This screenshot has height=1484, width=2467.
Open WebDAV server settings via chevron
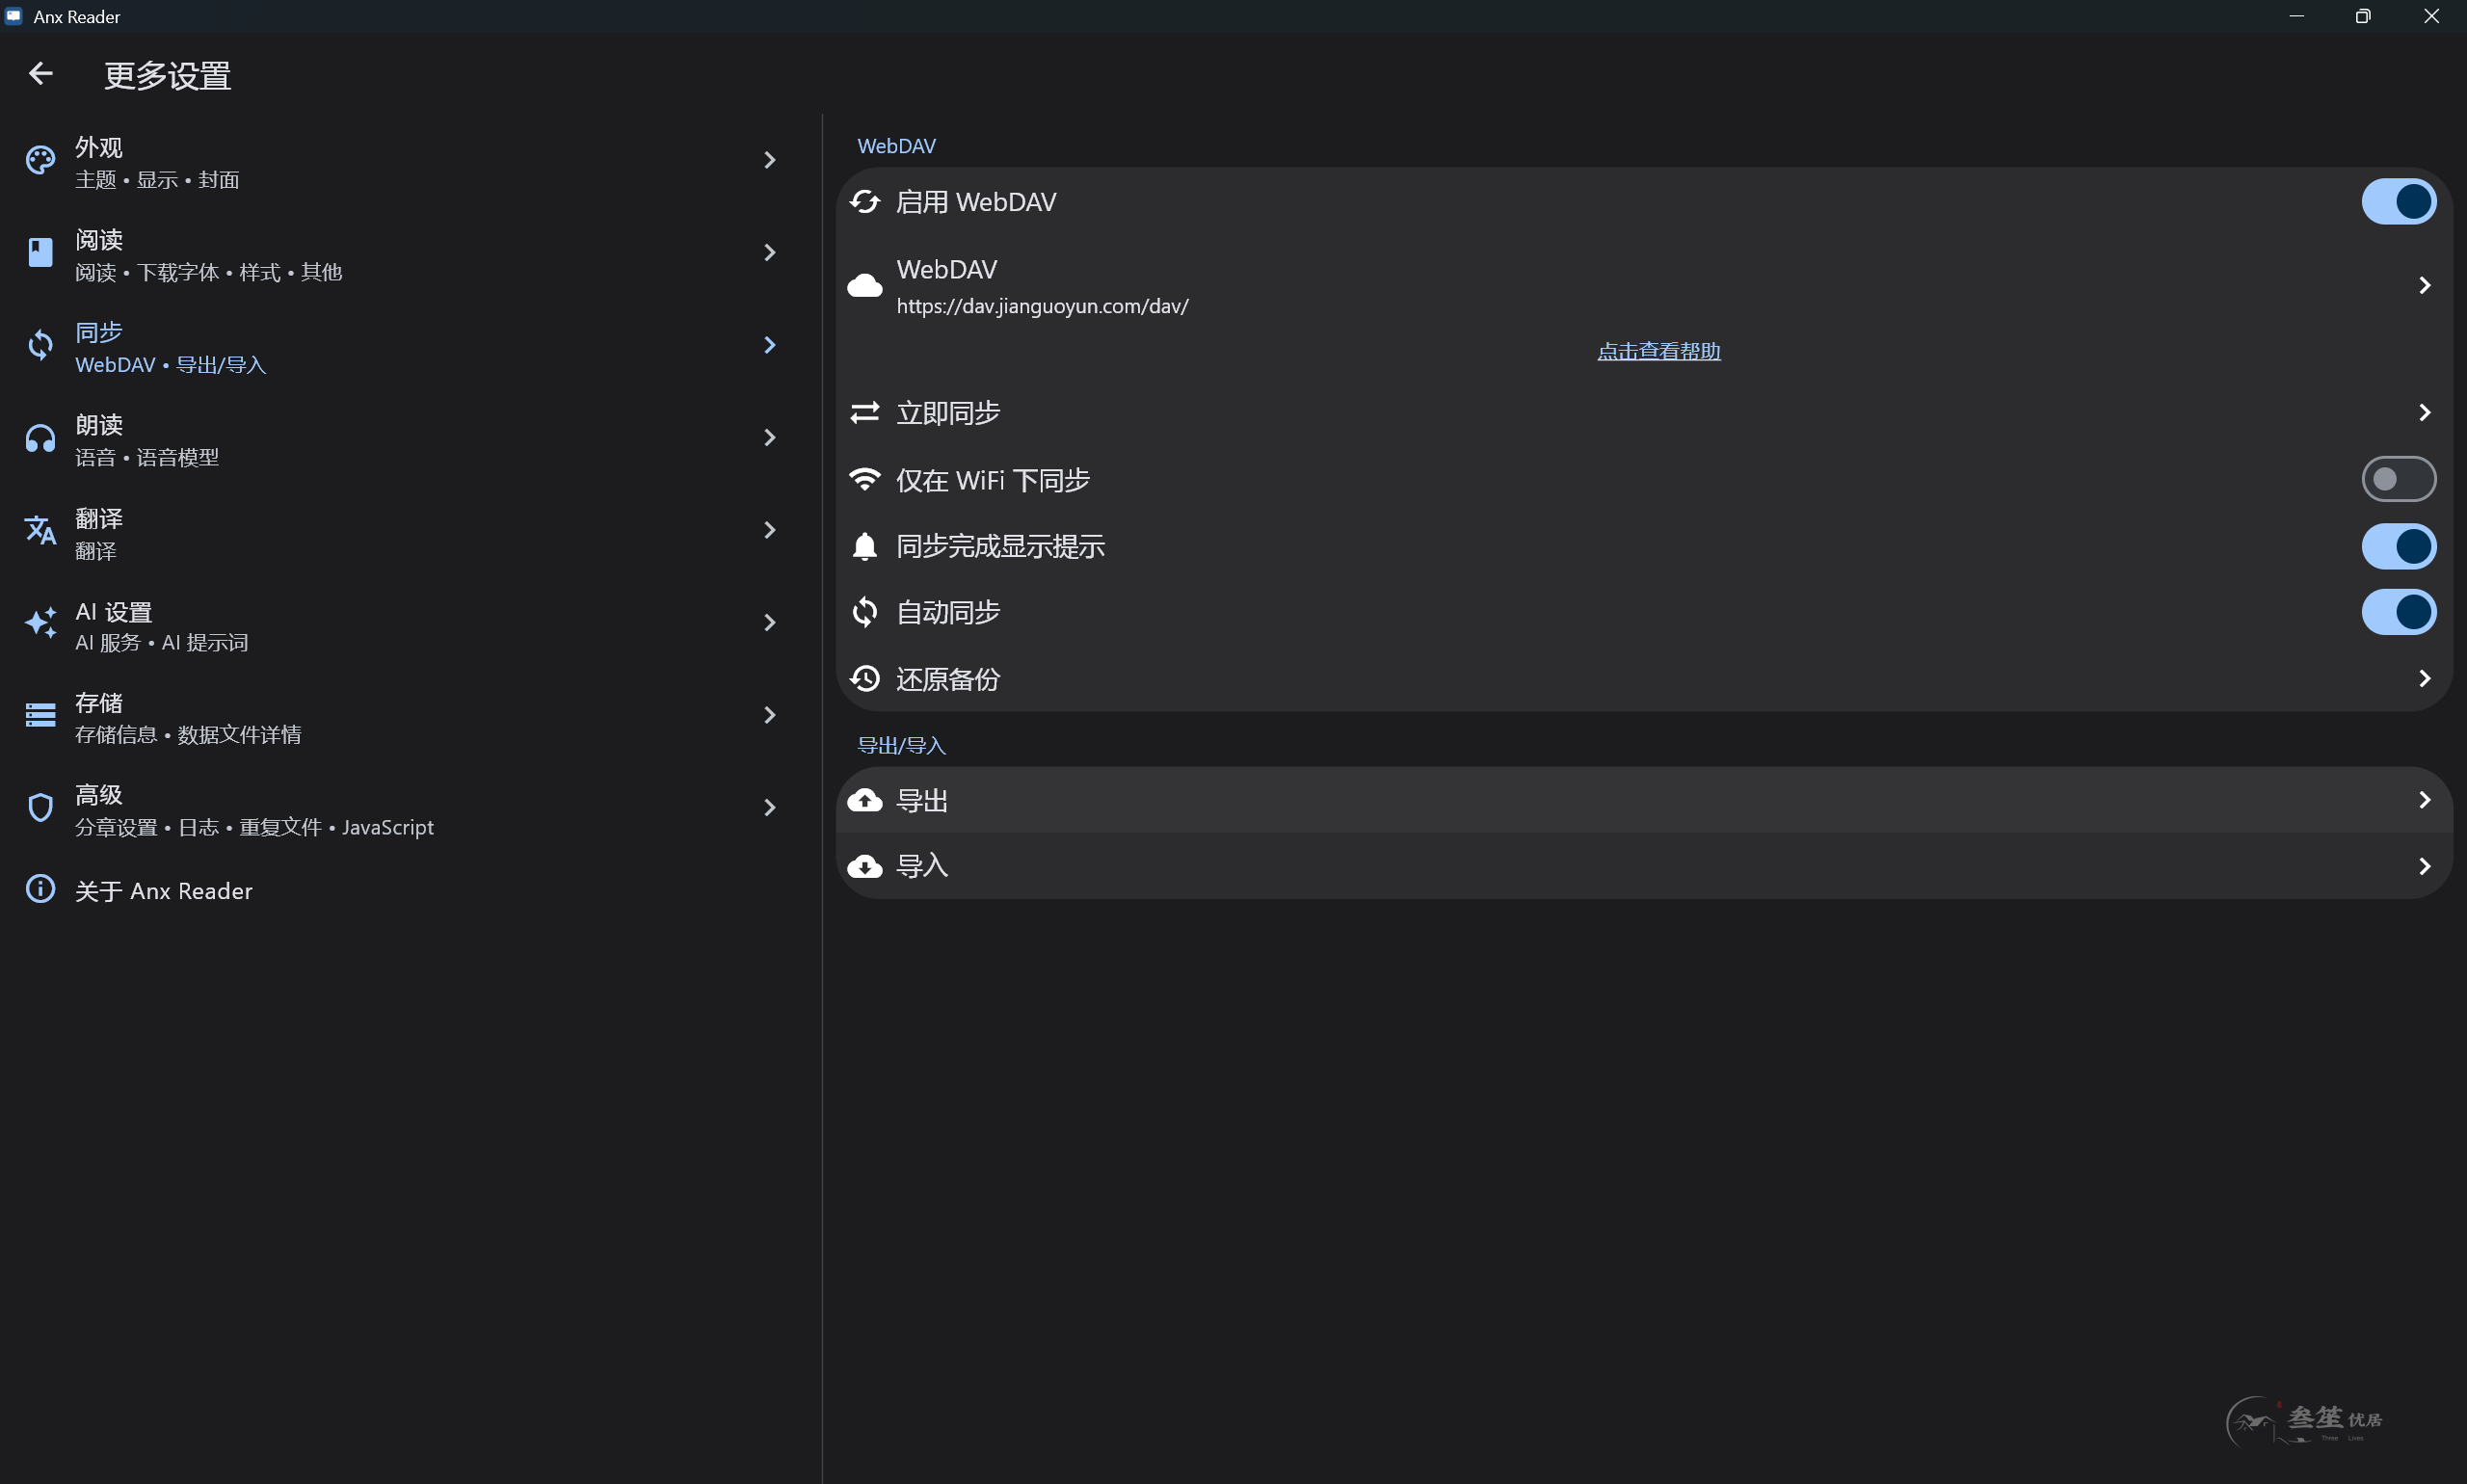click(2424, 286)
